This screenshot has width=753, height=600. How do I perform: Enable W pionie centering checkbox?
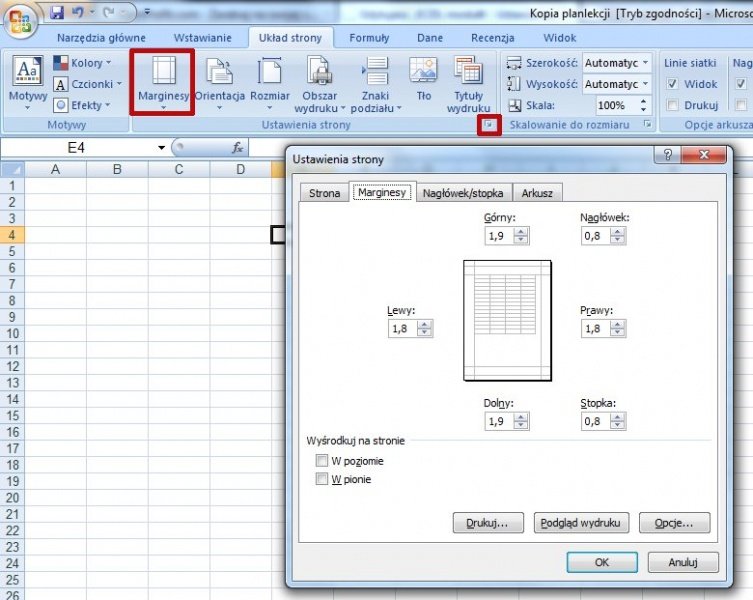[322, 479]
